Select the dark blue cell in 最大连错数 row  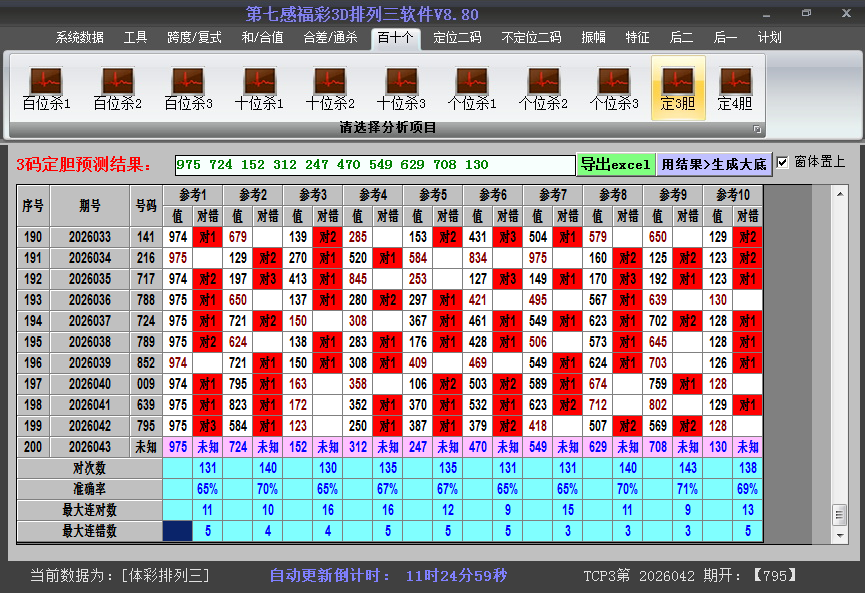tap(178, 532)
